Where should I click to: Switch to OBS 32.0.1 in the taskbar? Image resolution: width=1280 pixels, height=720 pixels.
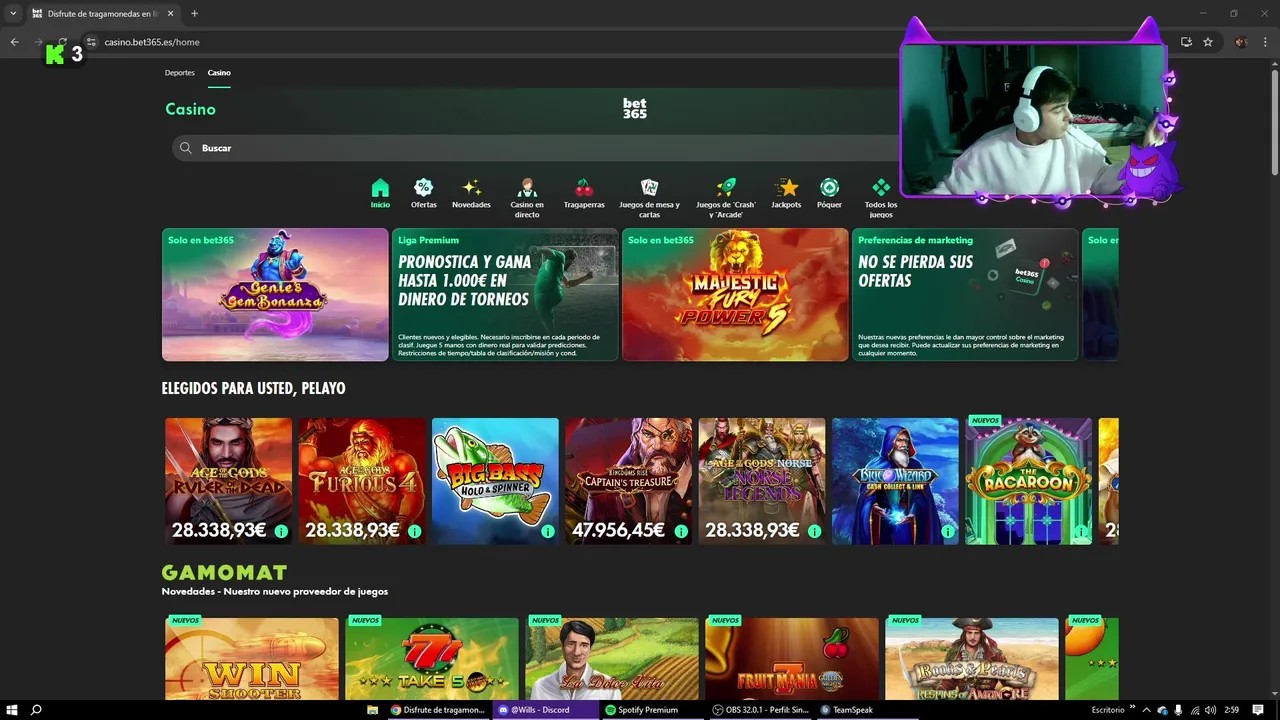pos(760,710)
